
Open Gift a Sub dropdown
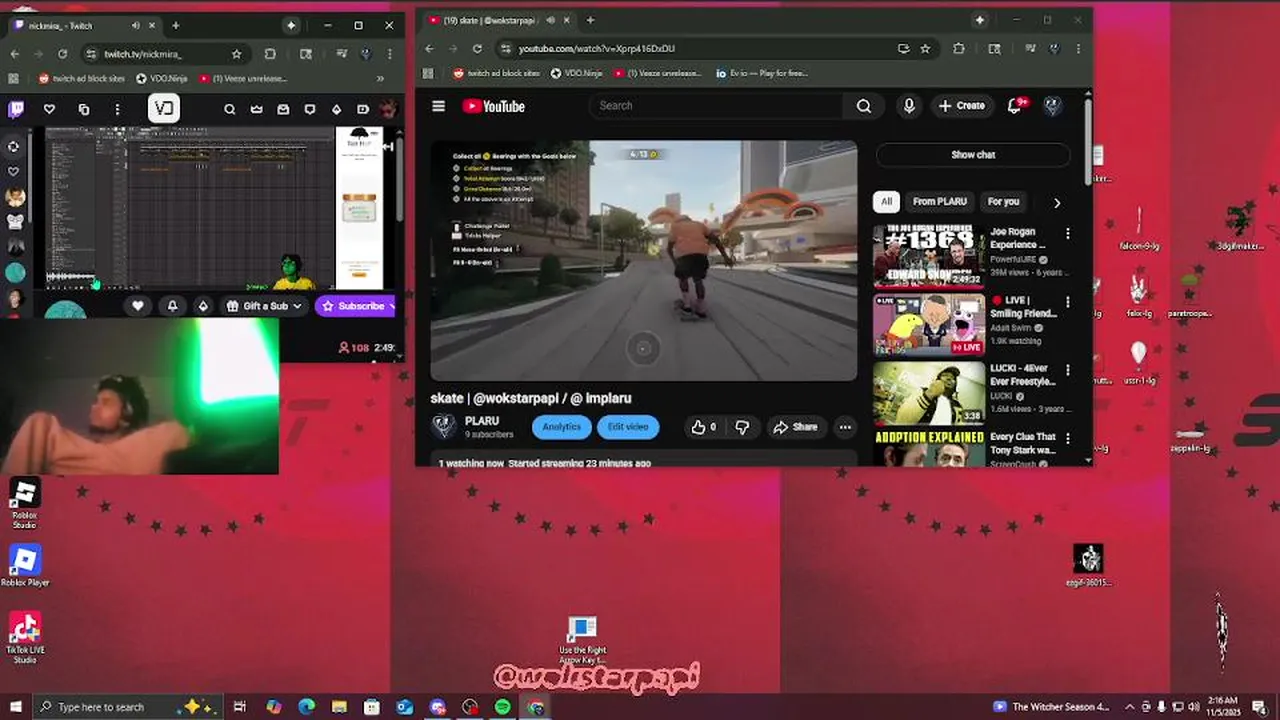(x=265, y=306)
